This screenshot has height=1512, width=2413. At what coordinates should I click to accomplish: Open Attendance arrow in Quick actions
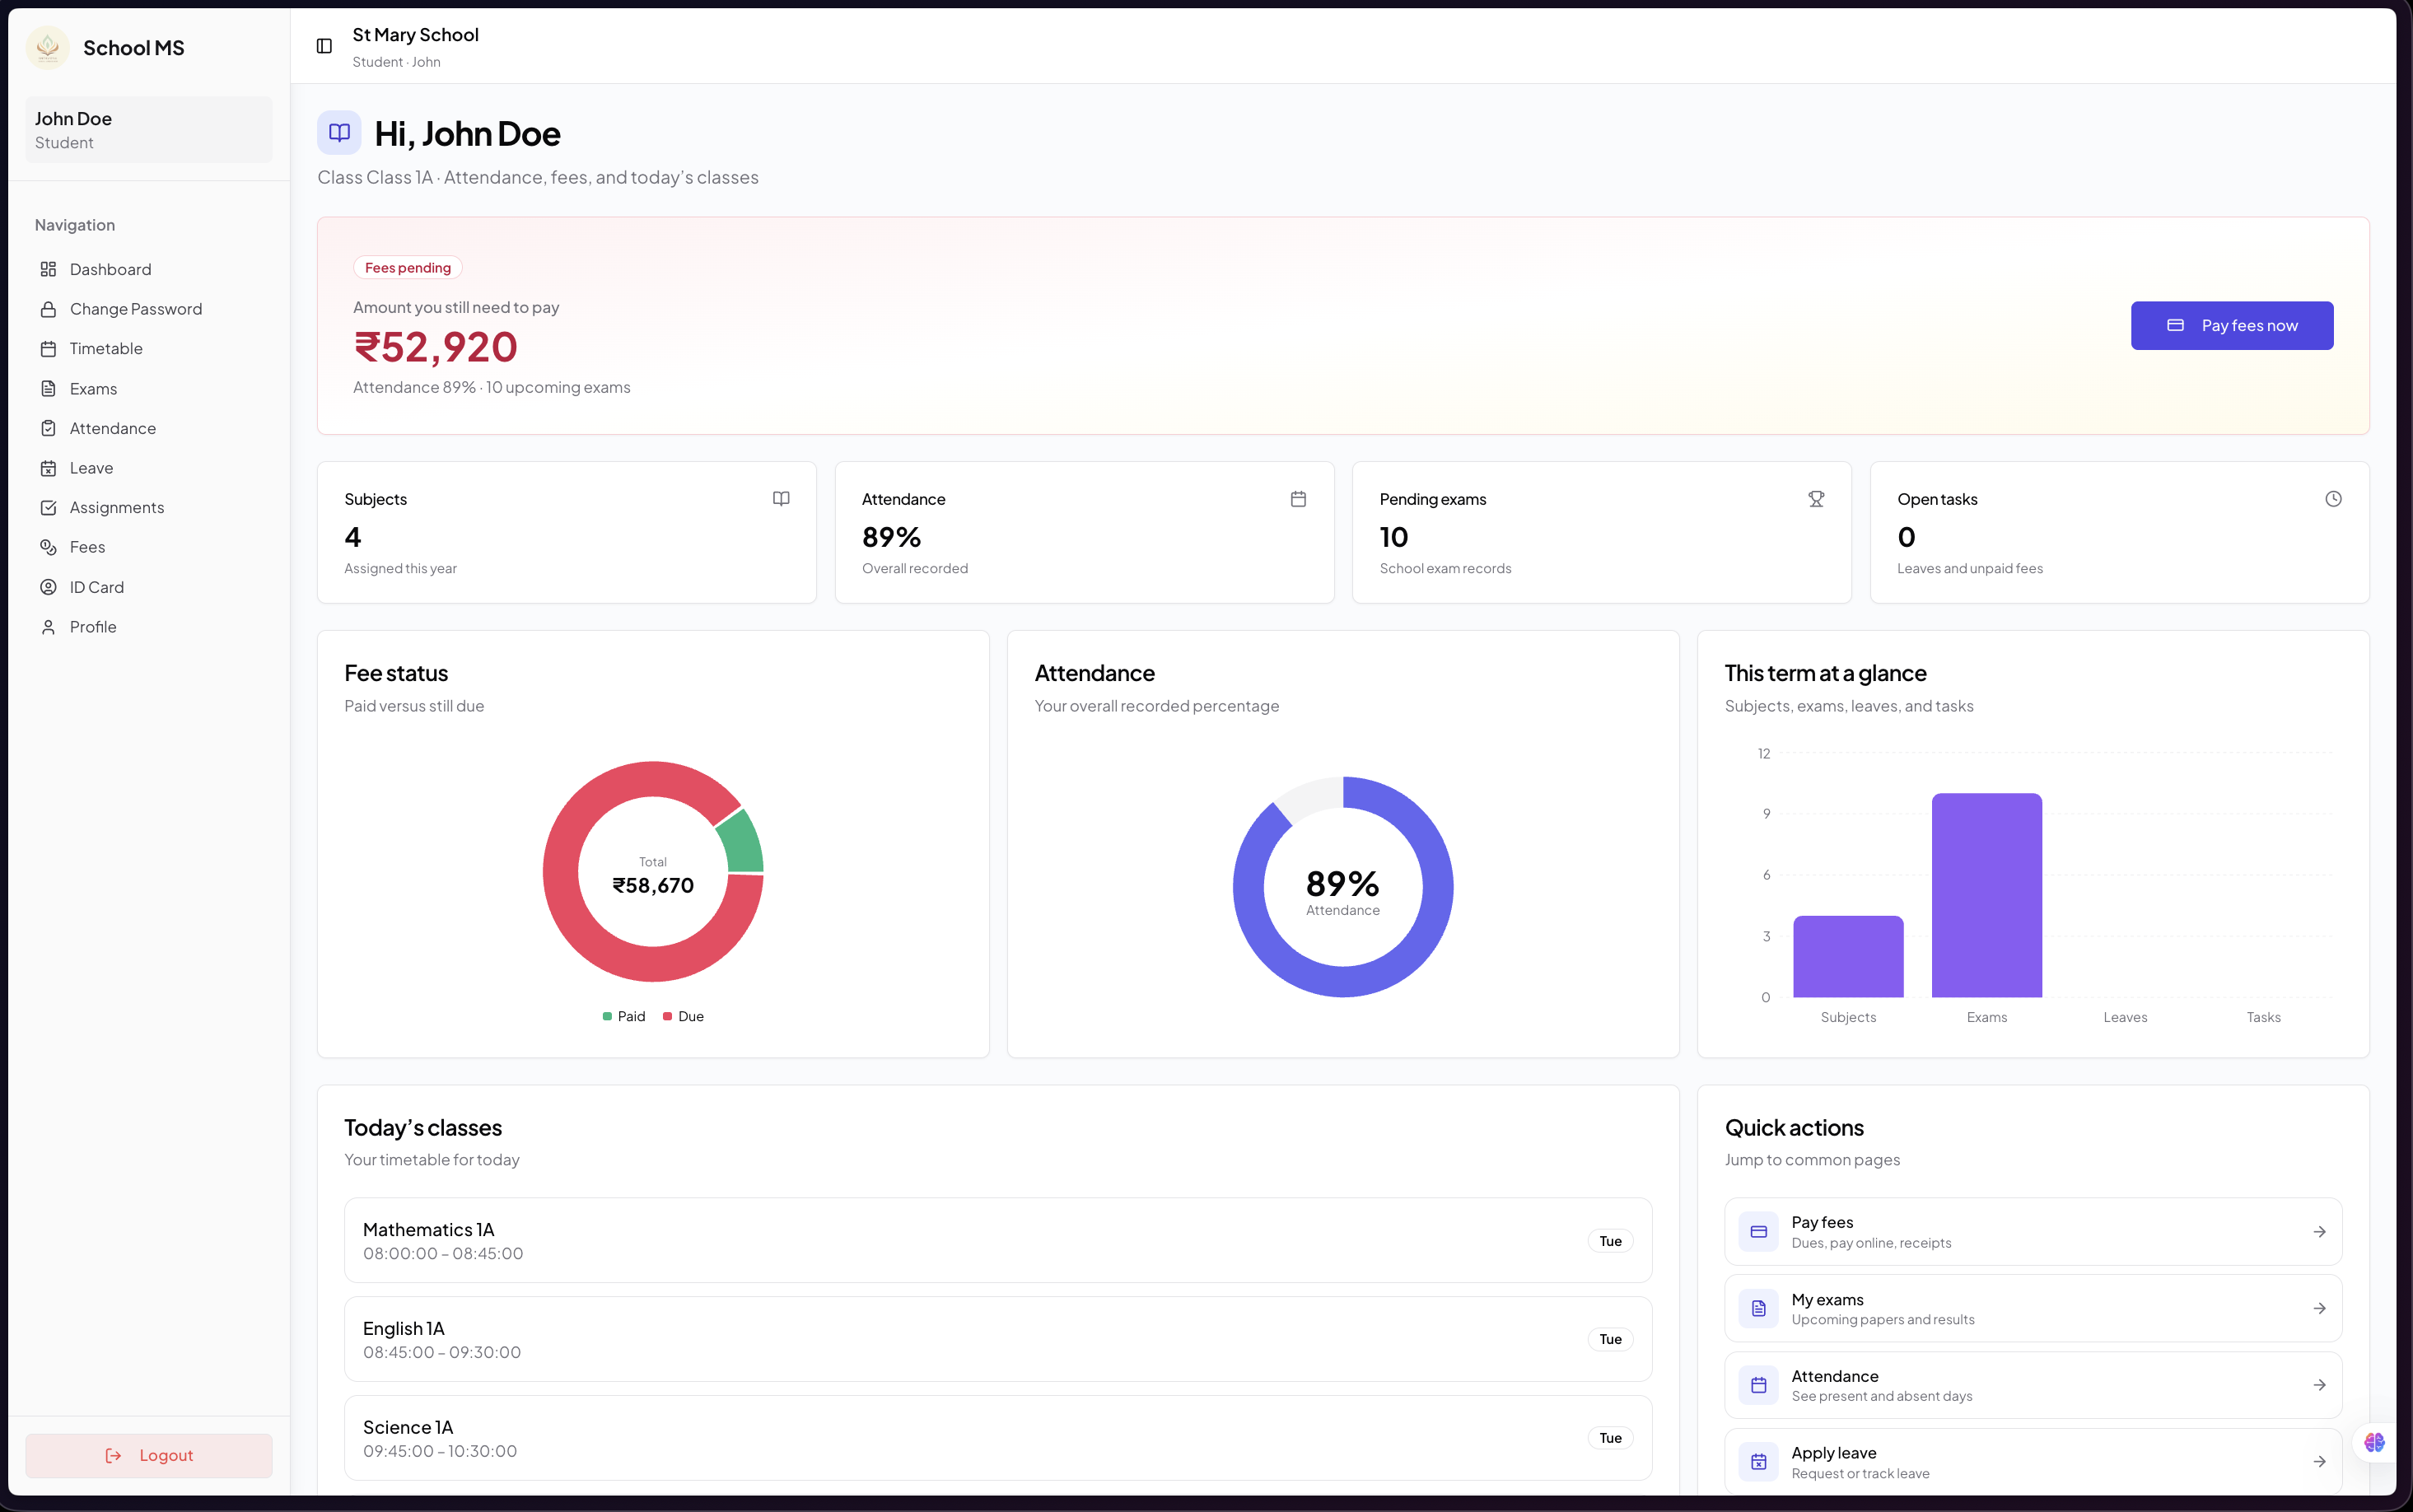(2319, 1385)
